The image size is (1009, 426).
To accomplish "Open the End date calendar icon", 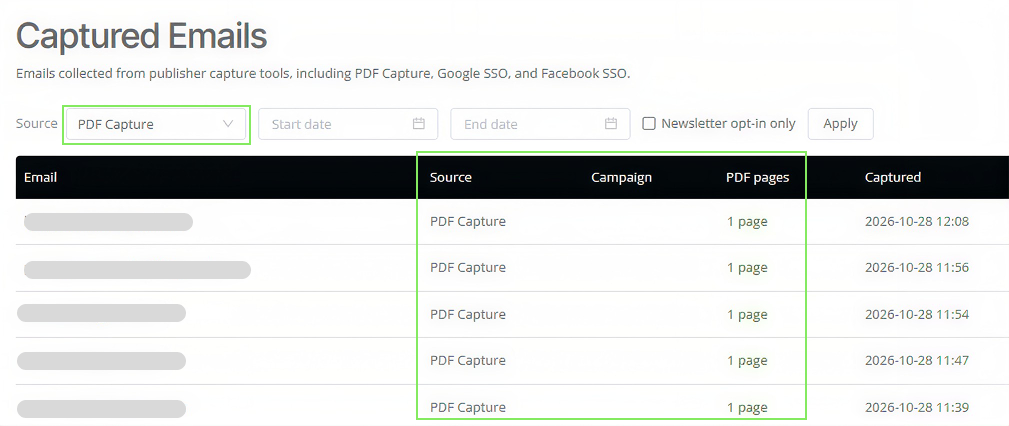I will [x=611, y=124].
